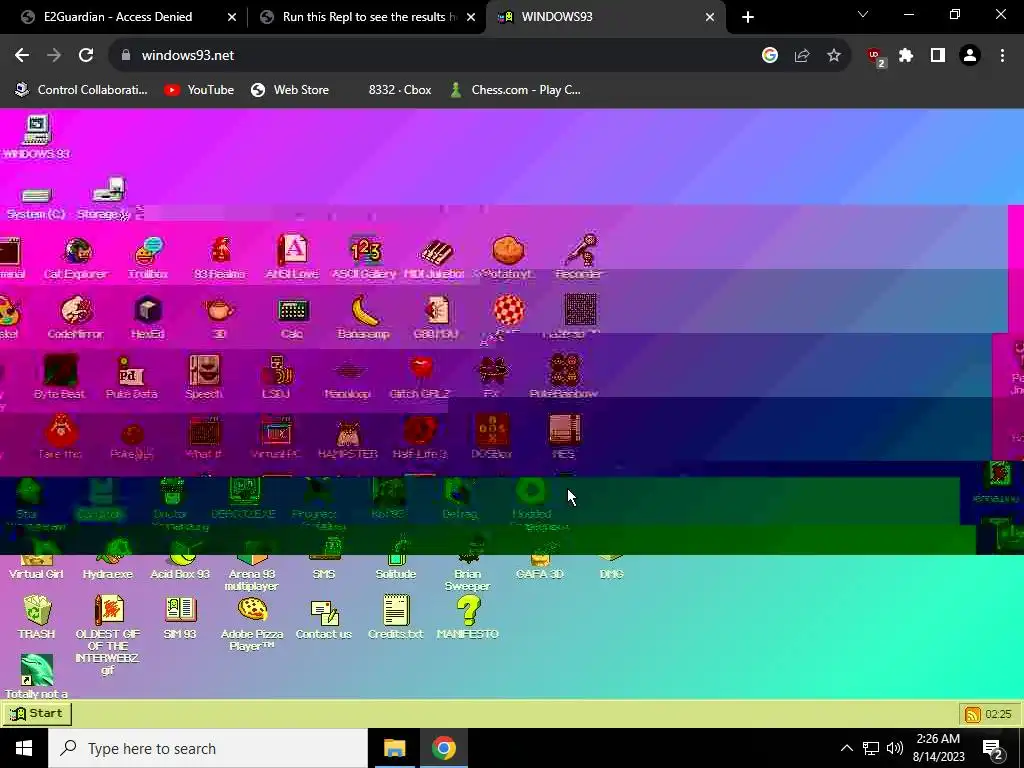
Task: Open the uBlock Origin extension icon
Action: click(x=875, y=57)
